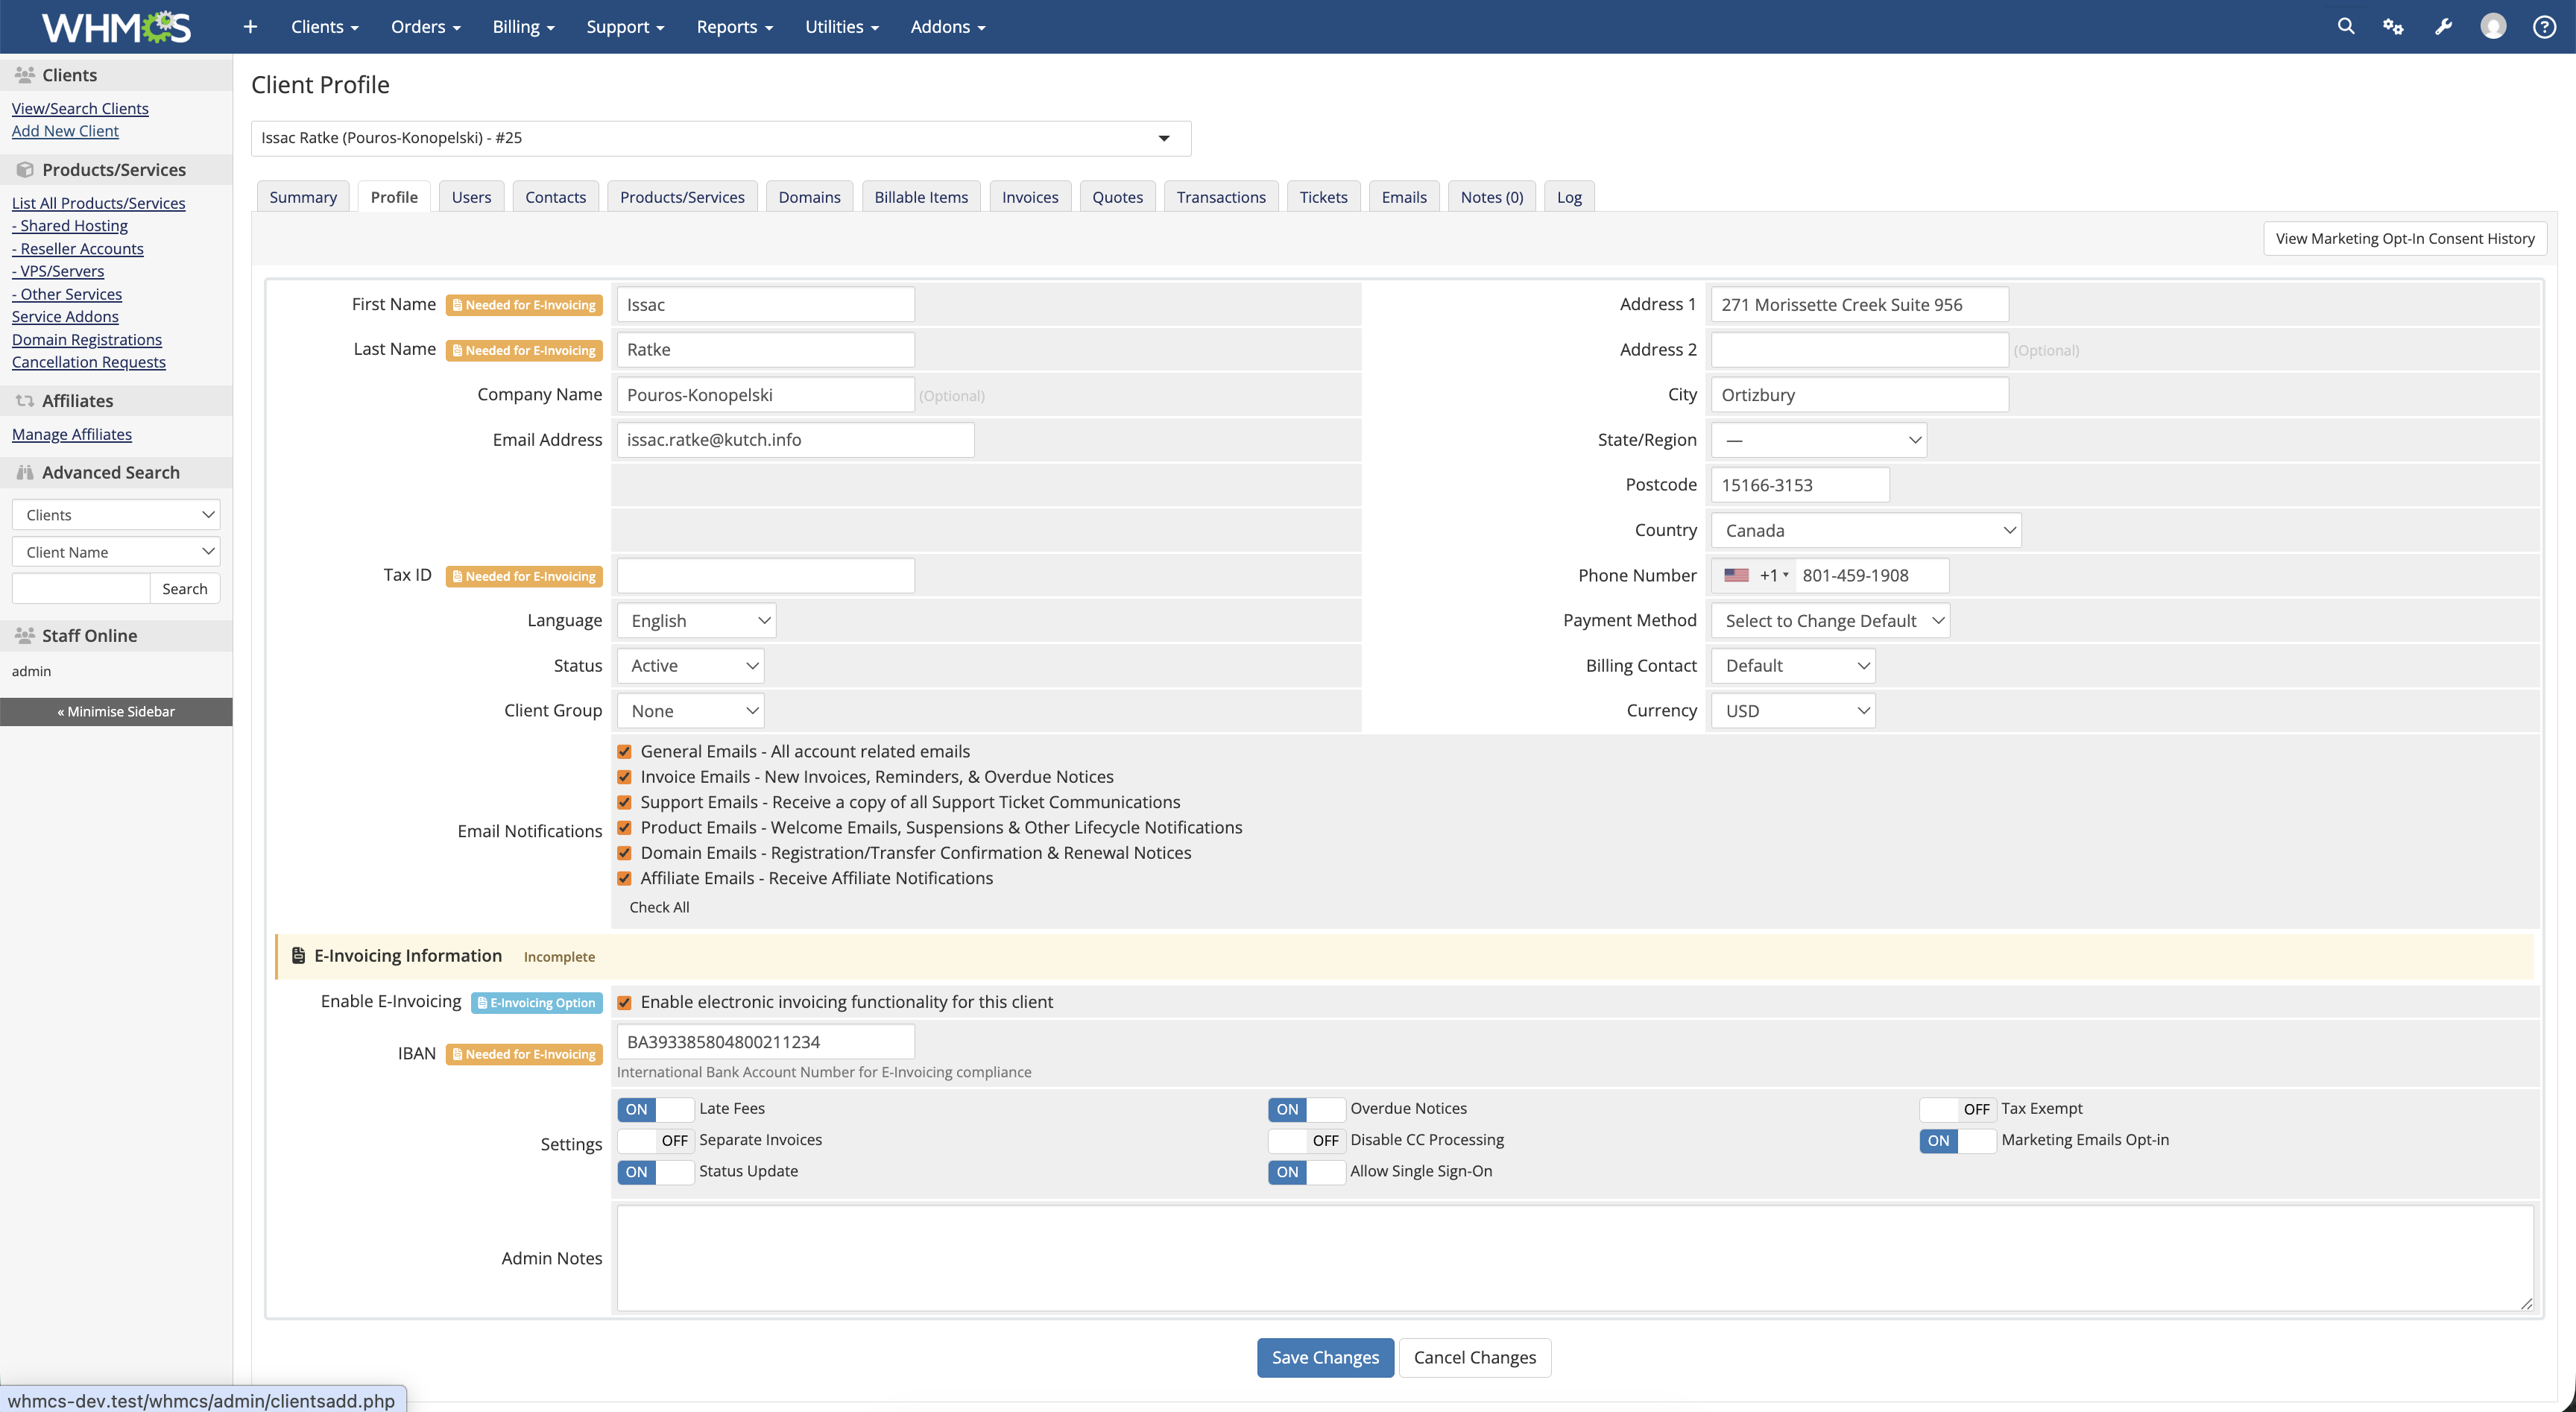Expand the Status dropdown set to Active
2576x1412 pixels.
point(691,666)
